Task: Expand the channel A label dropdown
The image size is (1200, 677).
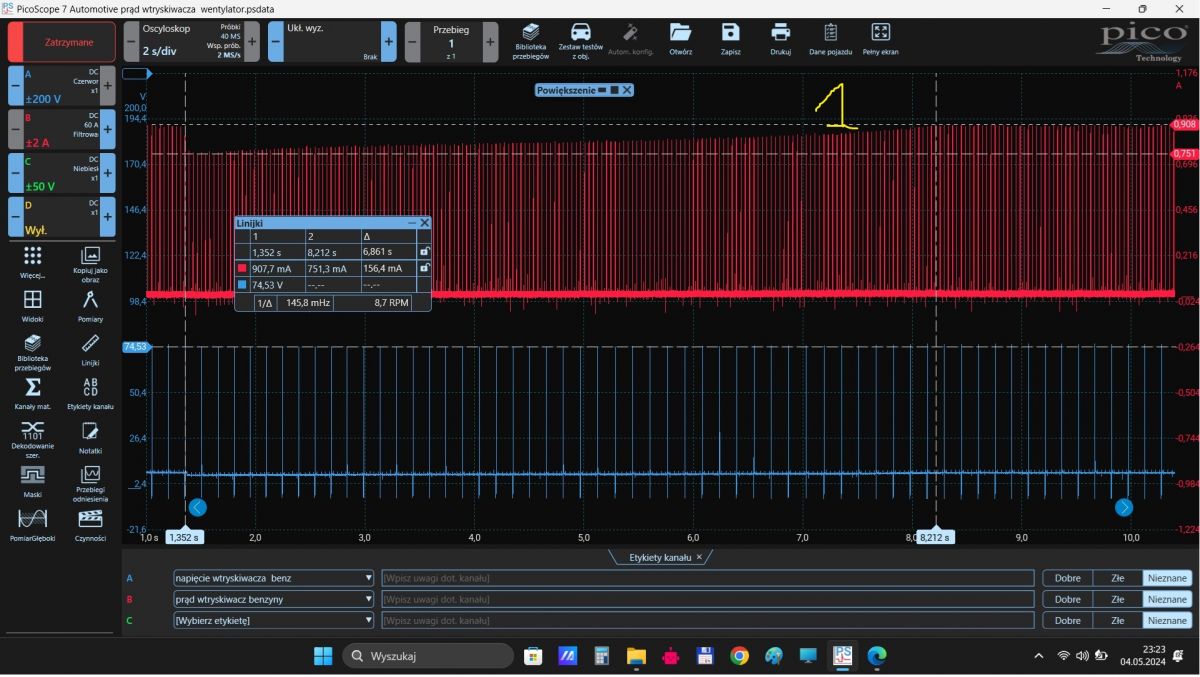Action: click(368, 578)
